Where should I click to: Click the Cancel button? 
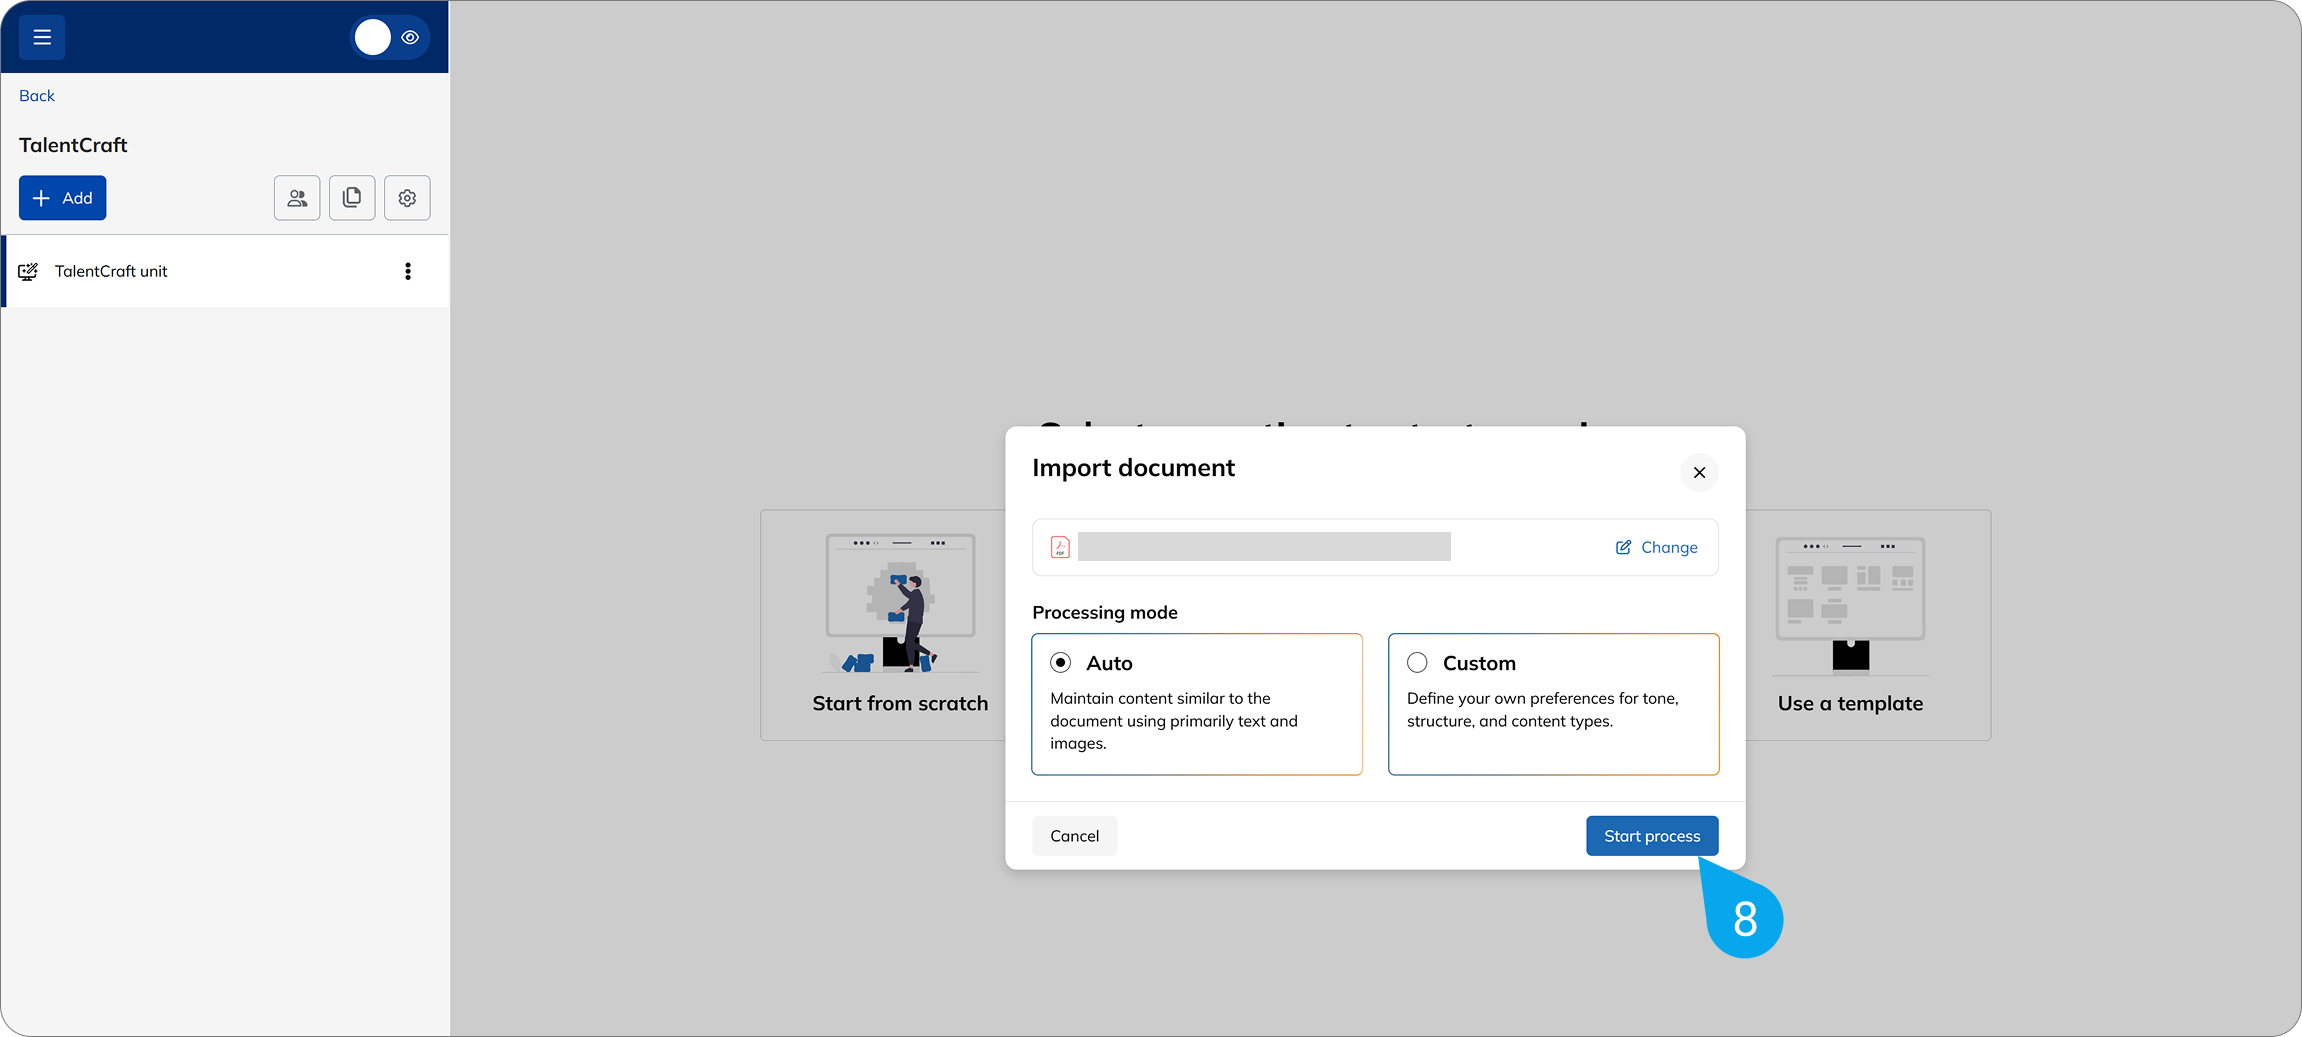[1074, 836]
